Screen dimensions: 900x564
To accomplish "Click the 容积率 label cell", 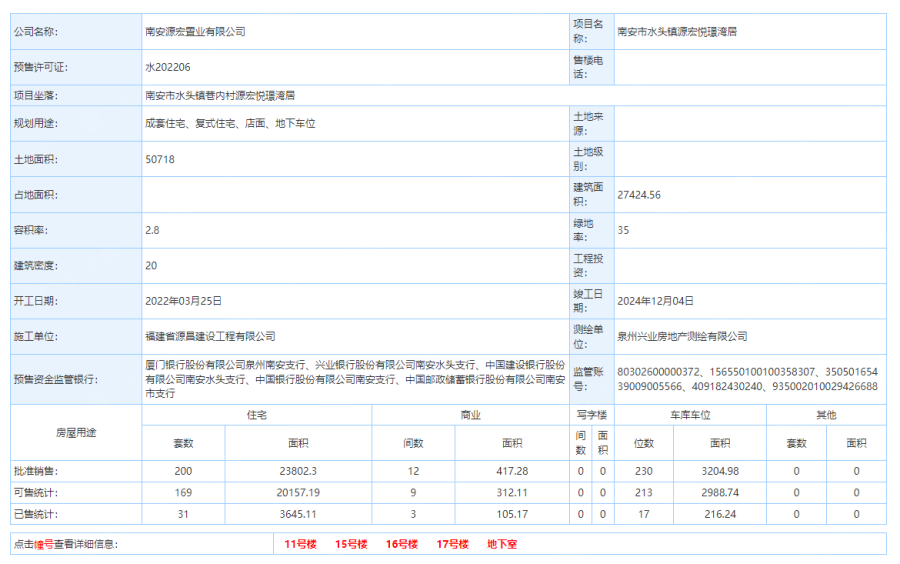I will pos(76,230).
